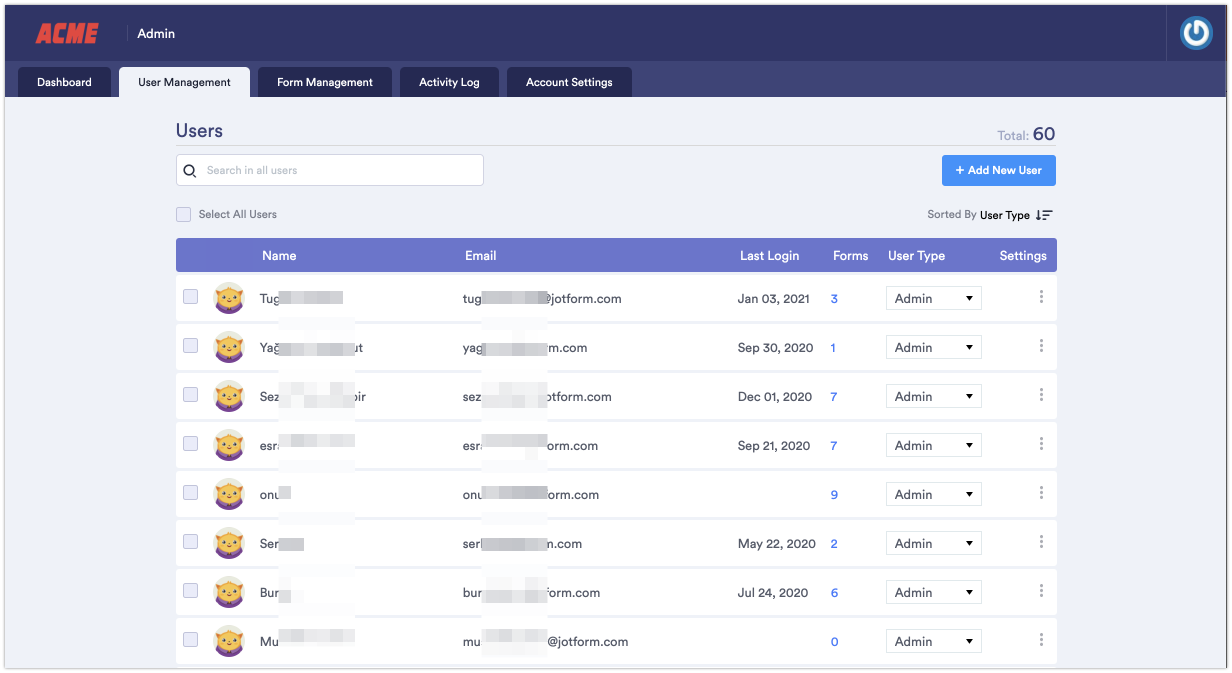This screenshot has height=673, width=1232.
Task: Go to the Account Settings tab
Action: coord(569,82)
